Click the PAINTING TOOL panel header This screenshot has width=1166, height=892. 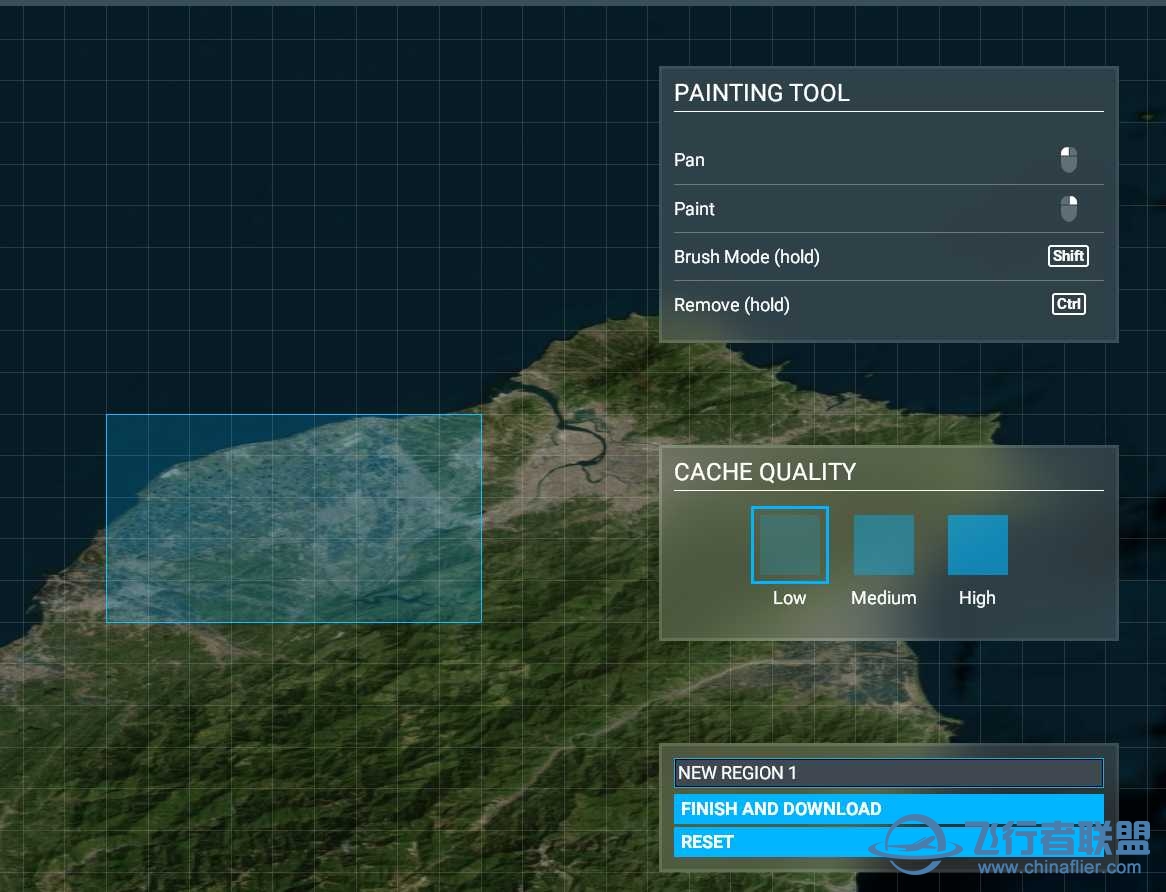(x=761, y=93)
